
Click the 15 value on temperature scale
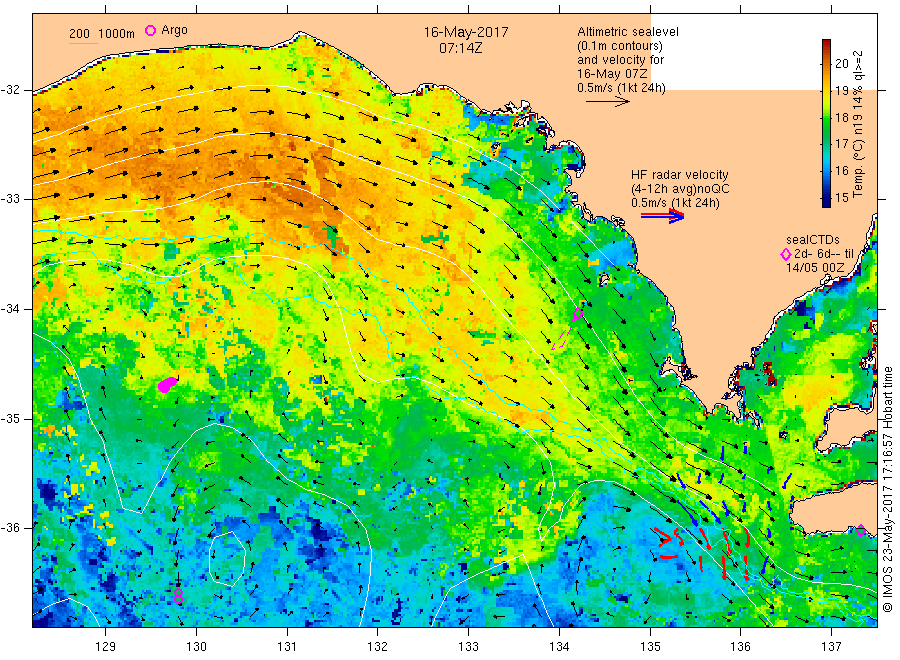[841, 198]
